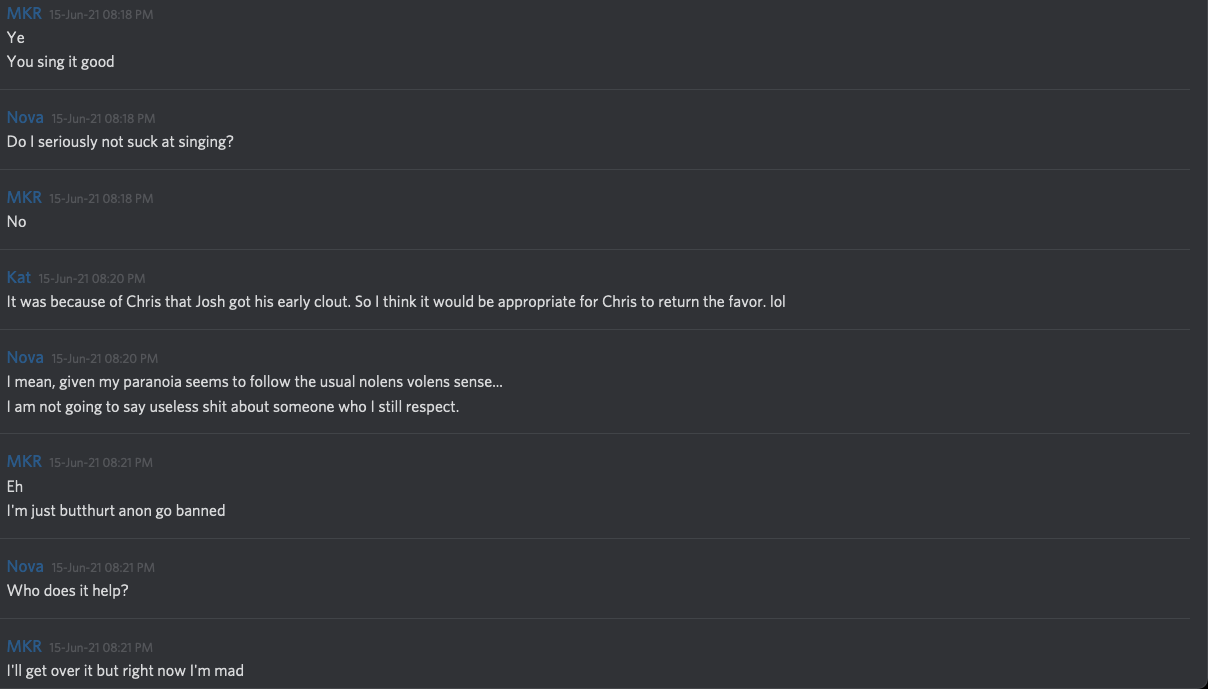
Task: Click the Kat username
Action: pyautogui.click(x=19, y=277)
